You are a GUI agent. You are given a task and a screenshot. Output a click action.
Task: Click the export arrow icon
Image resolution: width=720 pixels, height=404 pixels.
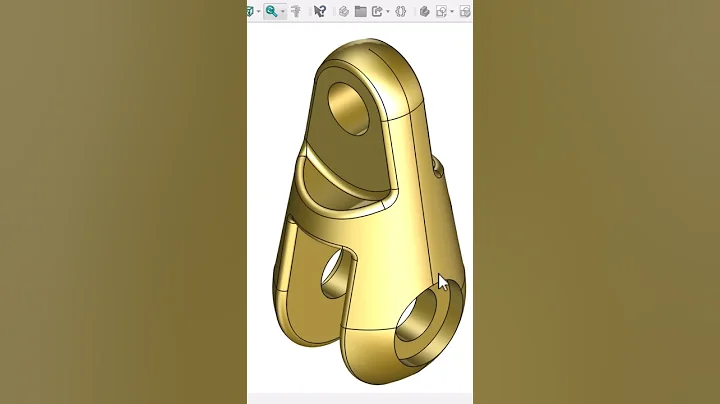pos(377,11)
